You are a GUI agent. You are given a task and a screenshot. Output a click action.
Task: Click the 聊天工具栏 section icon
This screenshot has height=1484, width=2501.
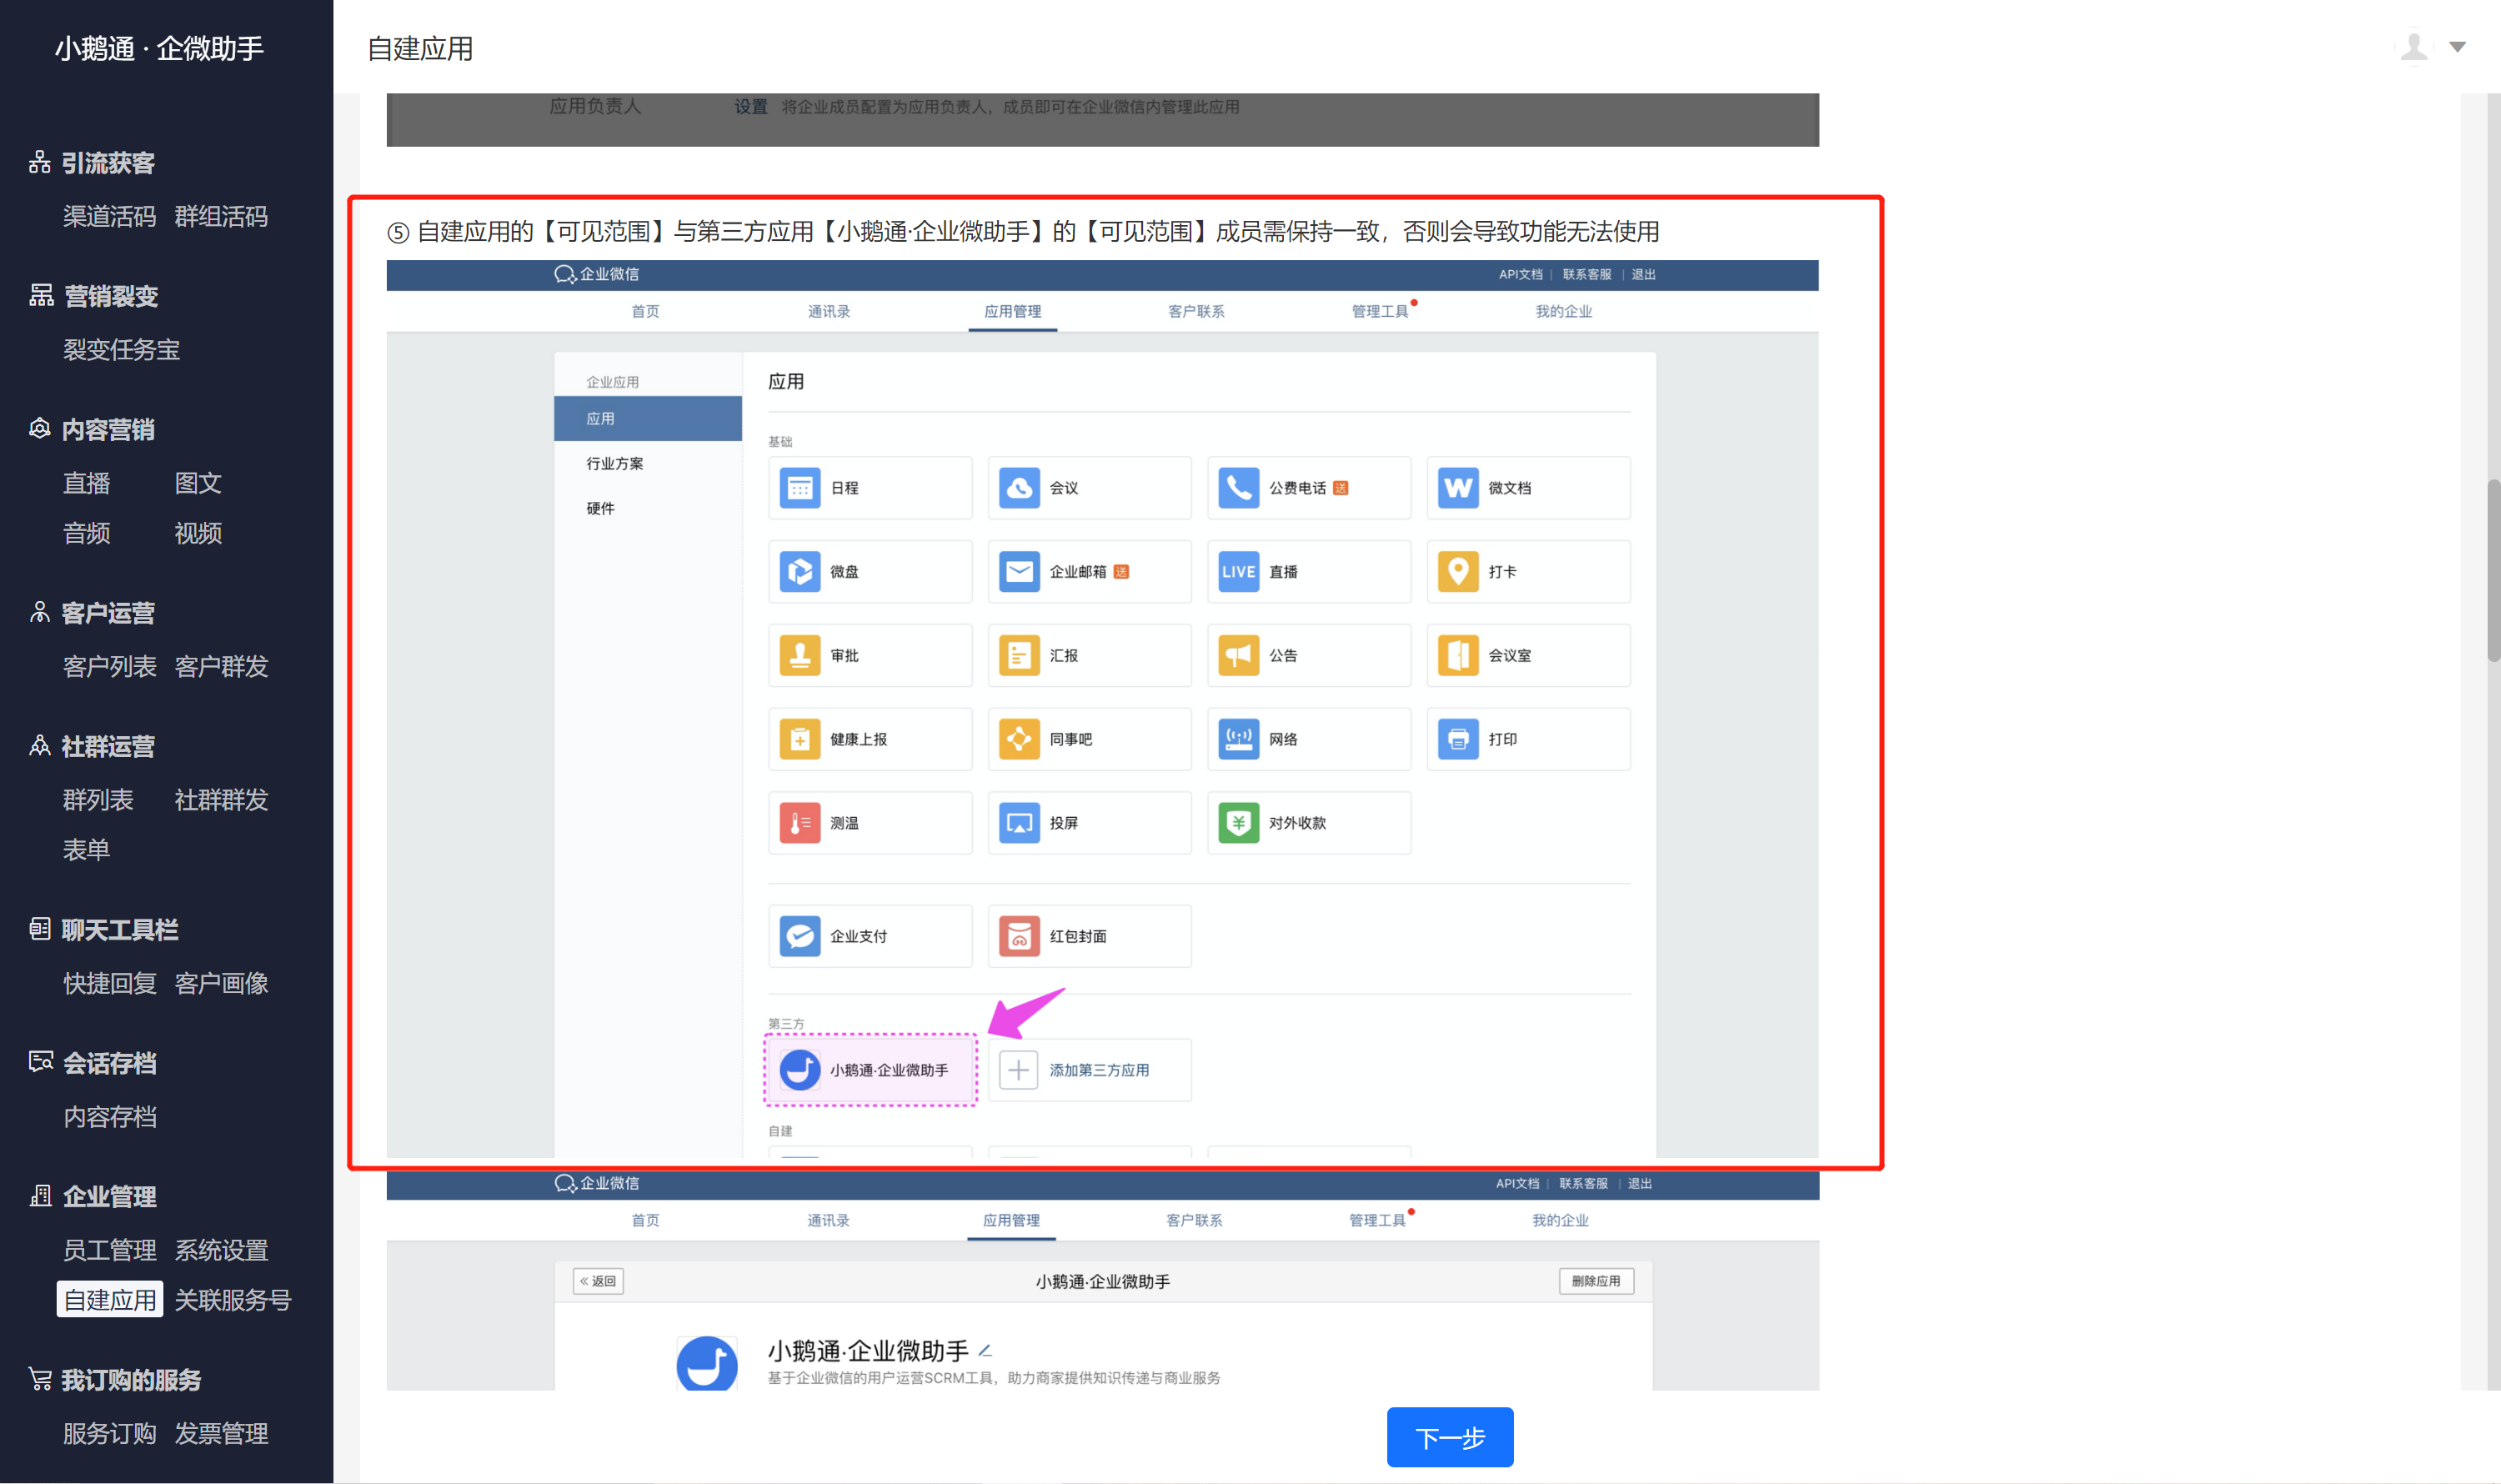(40, 930)
